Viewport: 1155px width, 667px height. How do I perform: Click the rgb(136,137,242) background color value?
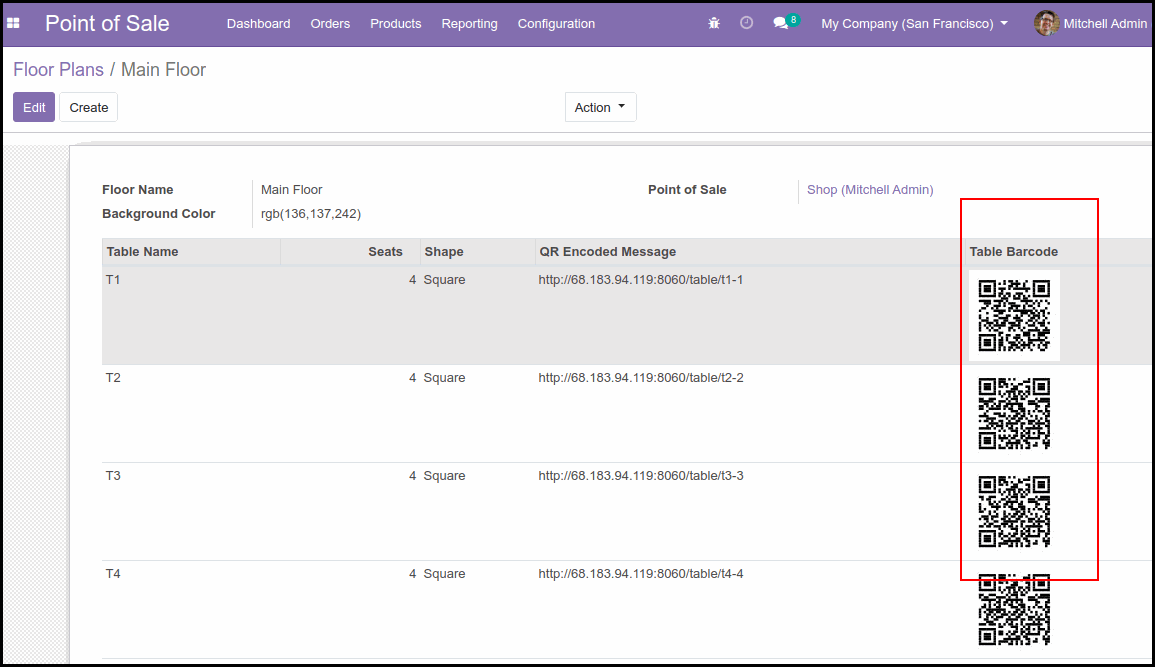pos(311,214)
